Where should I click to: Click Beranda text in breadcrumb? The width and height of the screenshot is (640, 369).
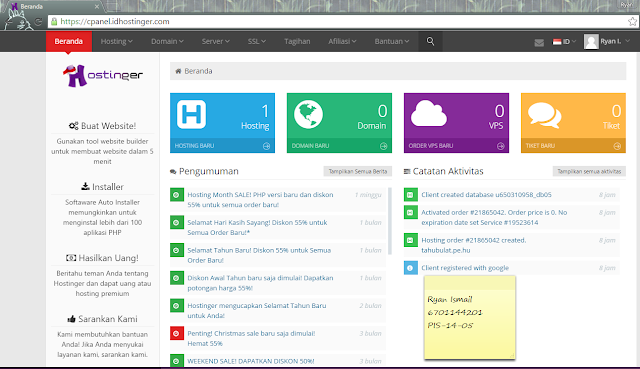click(x=198, y=71)
